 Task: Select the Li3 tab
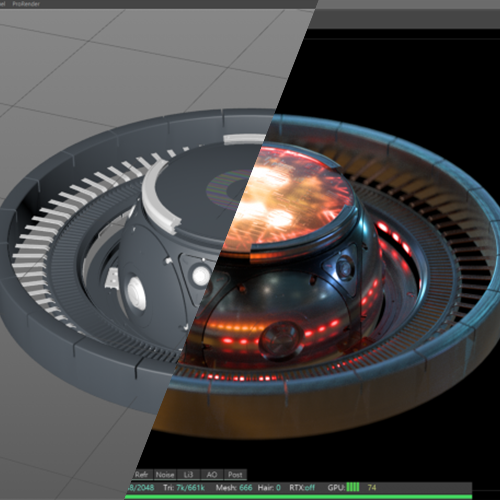[x=188, y=474]
